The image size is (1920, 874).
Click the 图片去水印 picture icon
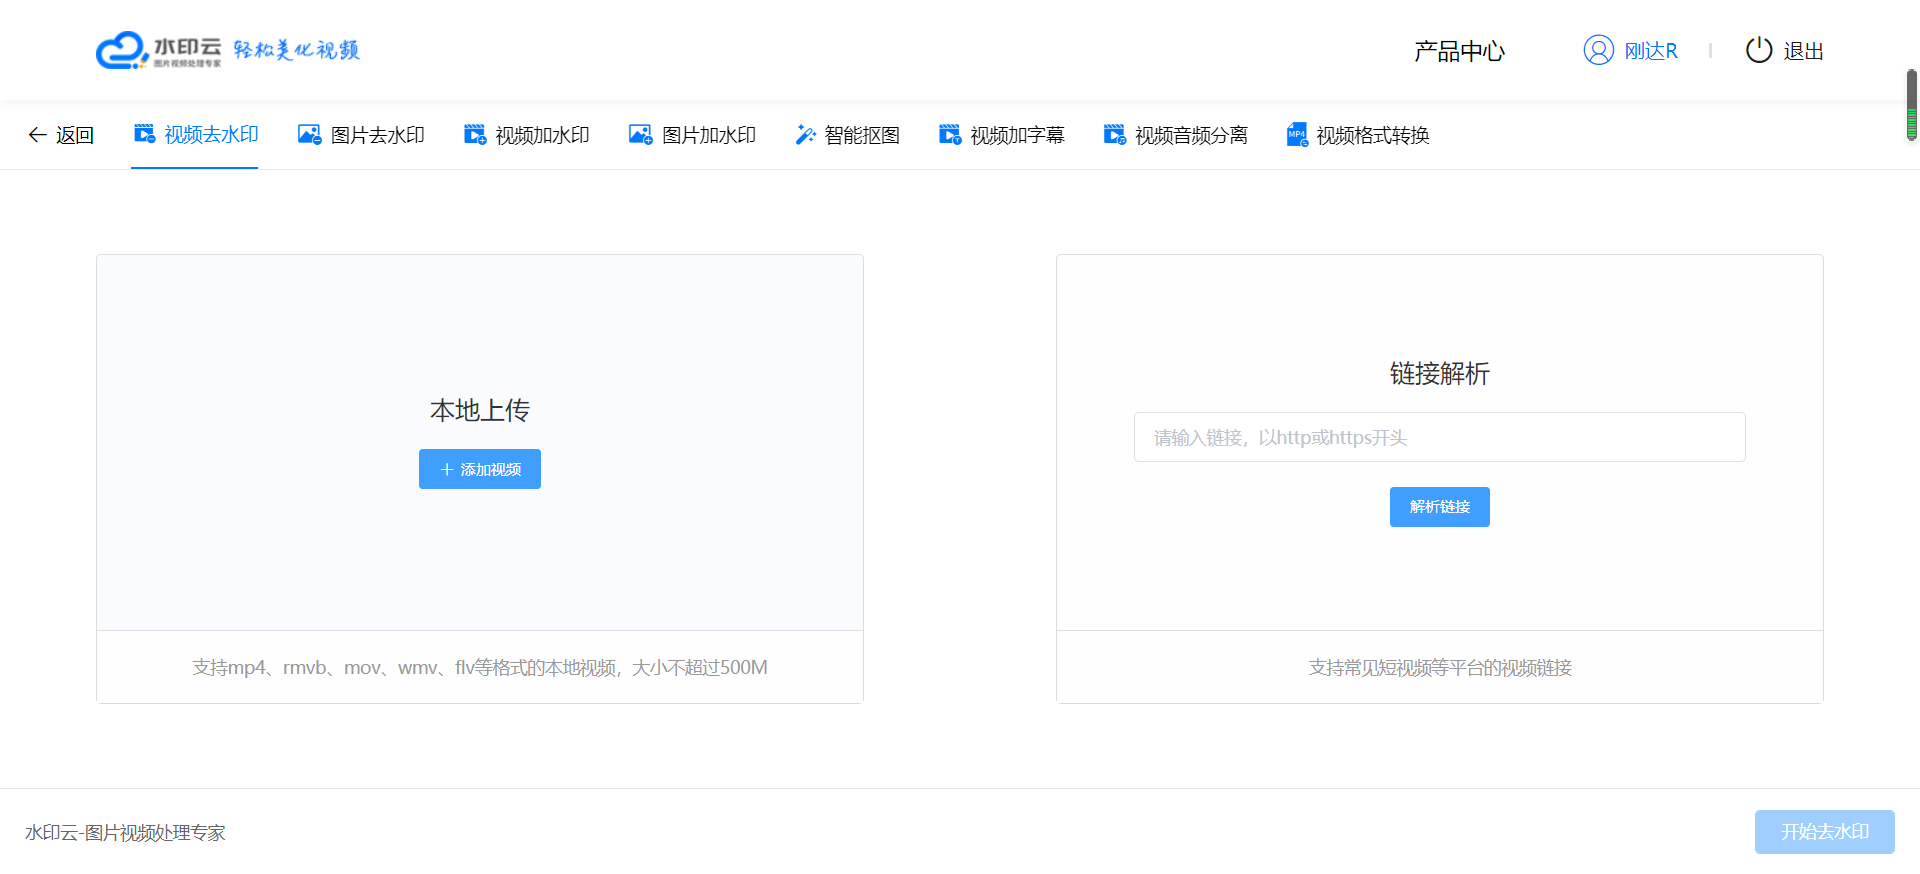click(x=310, y=134)
